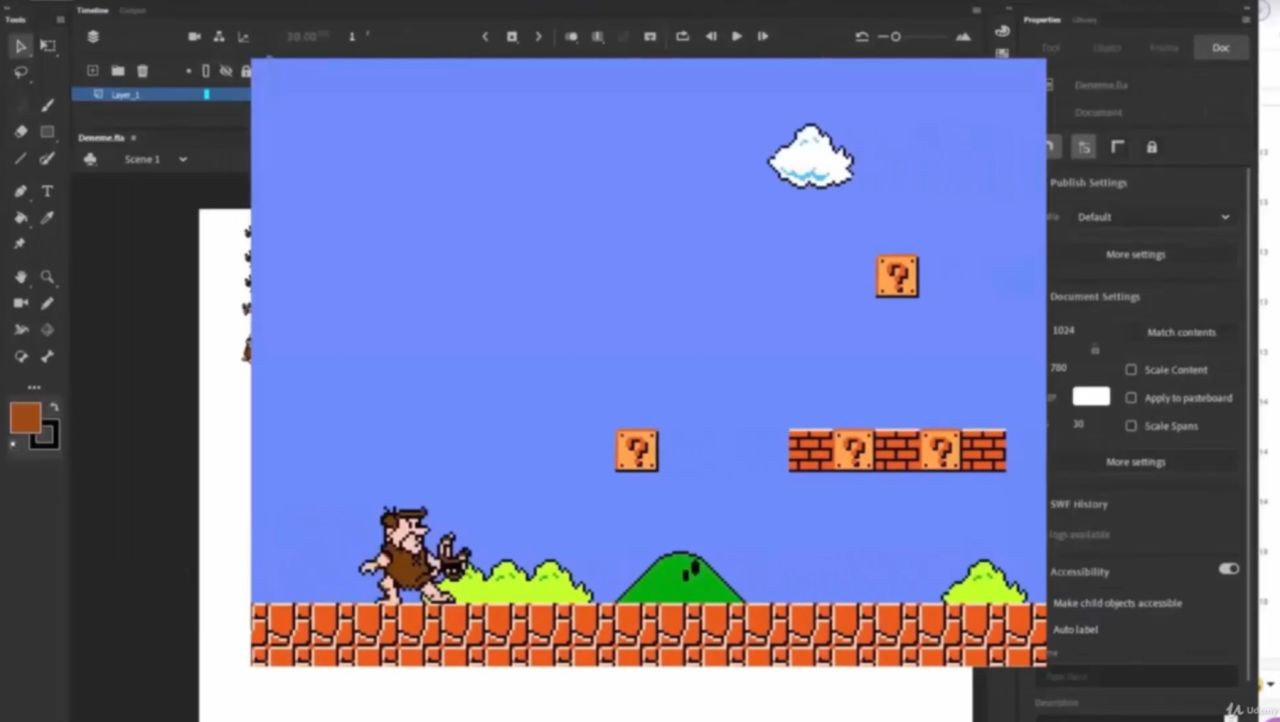This screenshot has width=1280, height=722.
Task: Select the Zoom magnifier tool
Action: (47, 277)
